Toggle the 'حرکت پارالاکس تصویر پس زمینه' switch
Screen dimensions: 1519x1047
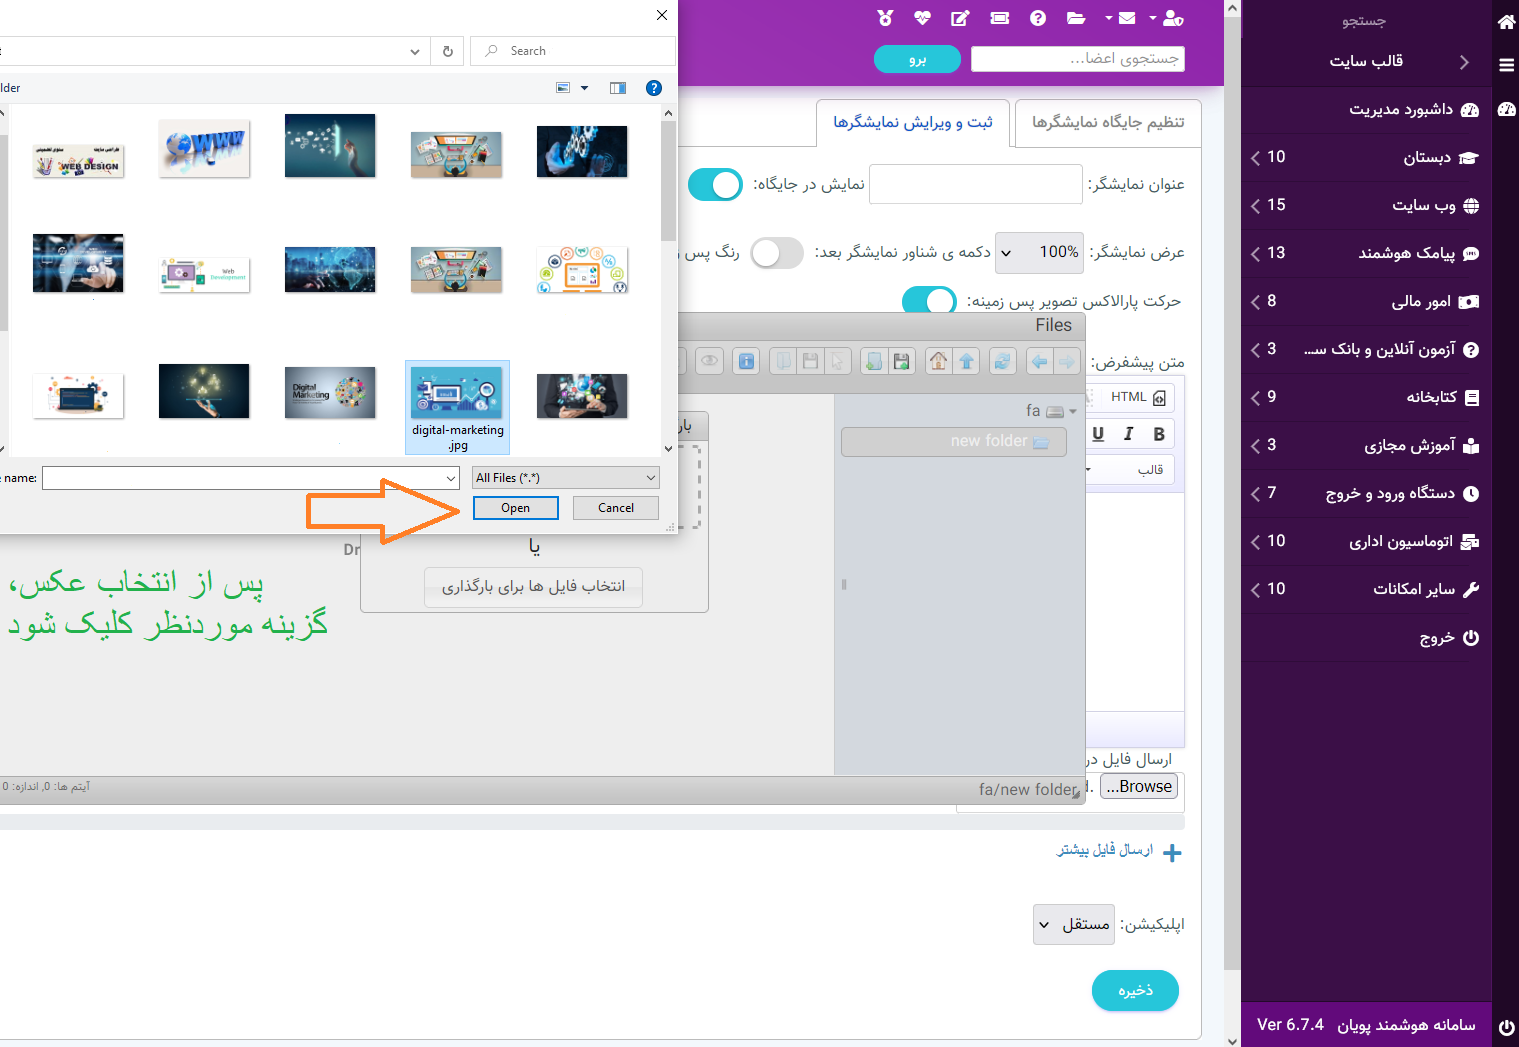929,300
